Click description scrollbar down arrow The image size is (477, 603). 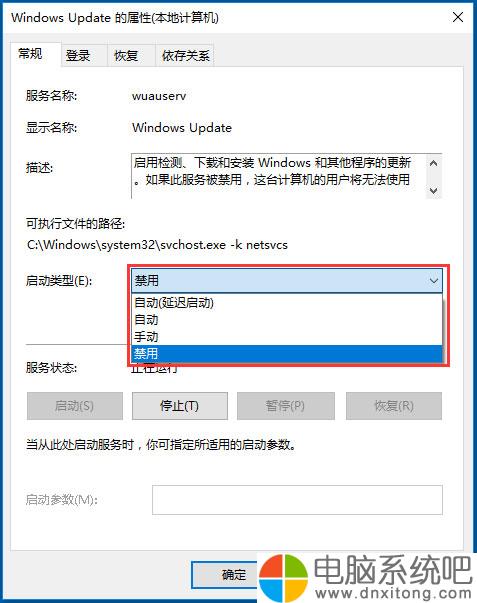[434, 190]
